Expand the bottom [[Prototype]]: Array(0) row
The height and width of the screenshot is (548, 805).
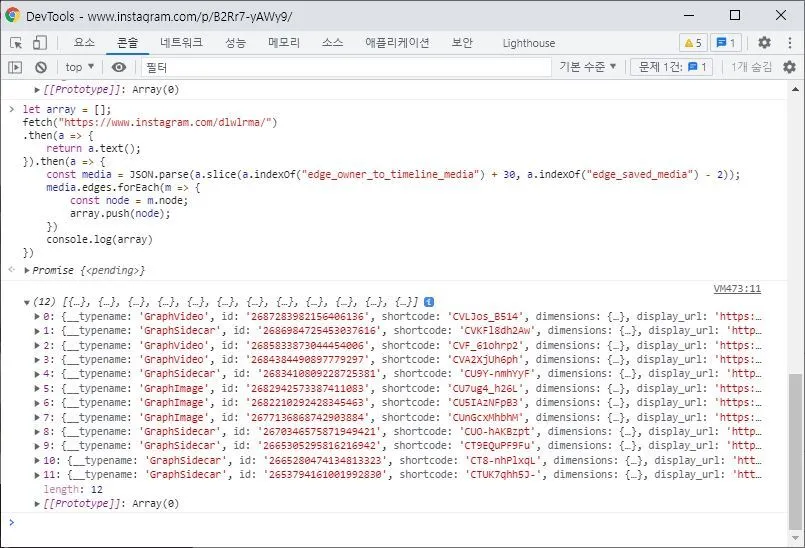[x=37, y=504]
